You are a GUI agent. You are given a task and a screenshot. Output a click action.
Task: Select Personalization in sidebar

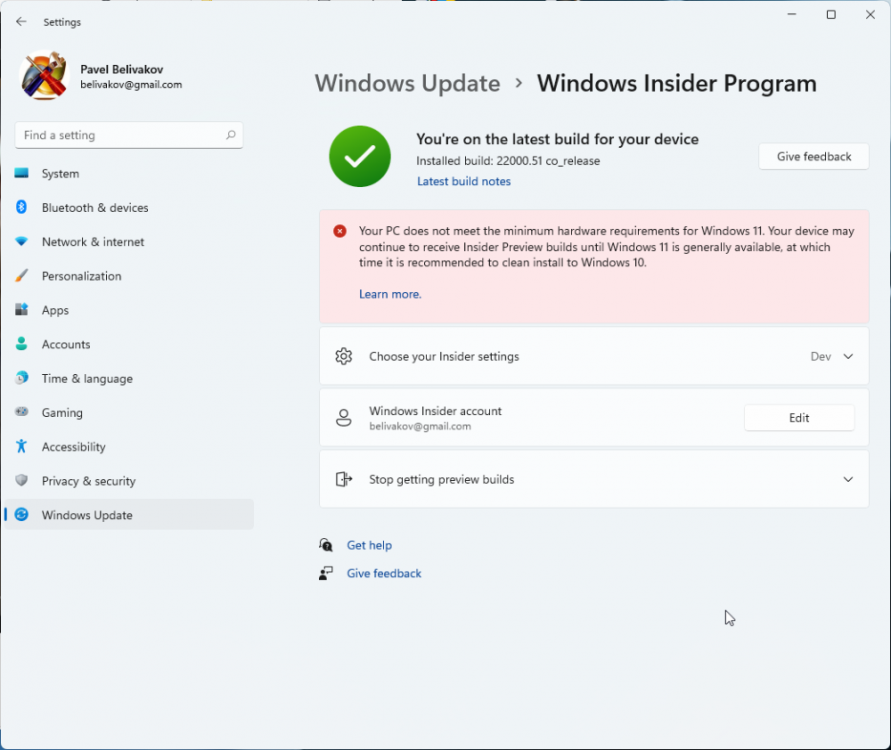click(129, 276)
